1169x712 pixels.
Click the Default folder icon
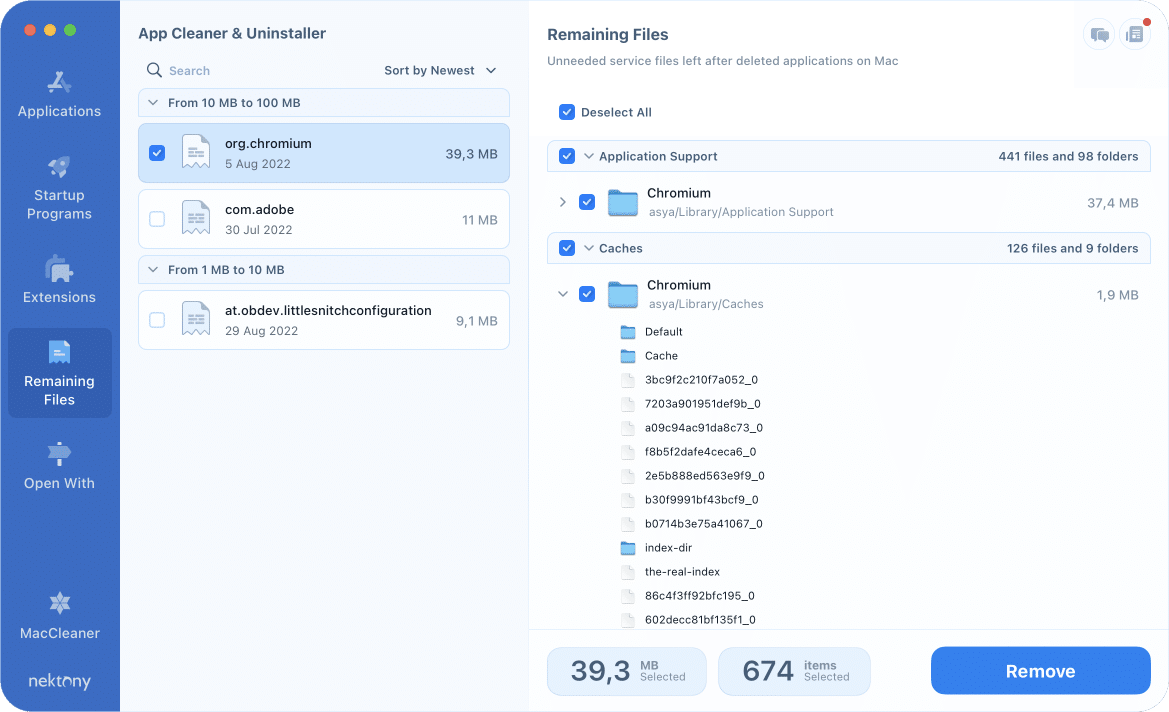pos(628,332)
